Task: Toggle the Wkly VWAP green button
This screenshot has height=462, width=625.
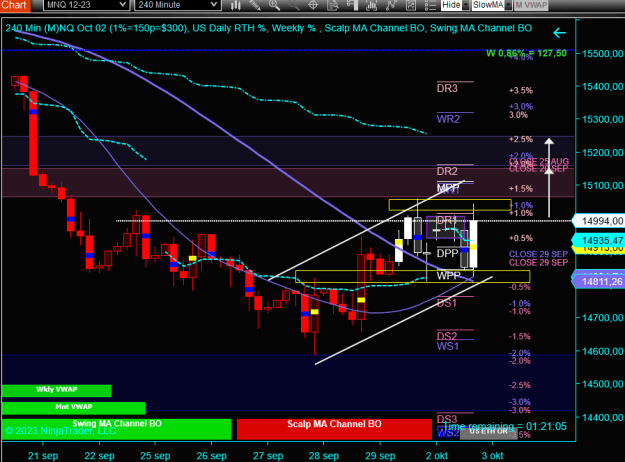Action: [x=57, y=390]
